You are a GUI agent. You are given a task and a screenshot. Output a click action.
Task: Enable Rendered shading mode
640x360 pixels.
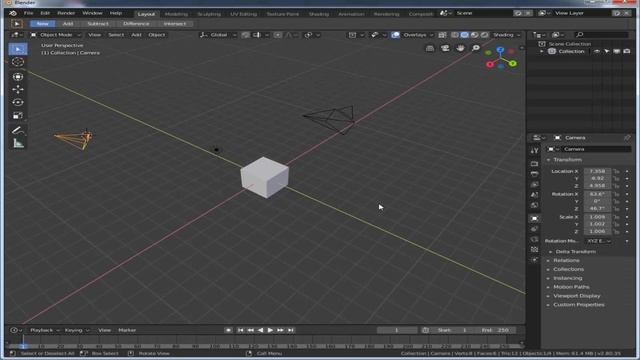(x=484, y=35)
